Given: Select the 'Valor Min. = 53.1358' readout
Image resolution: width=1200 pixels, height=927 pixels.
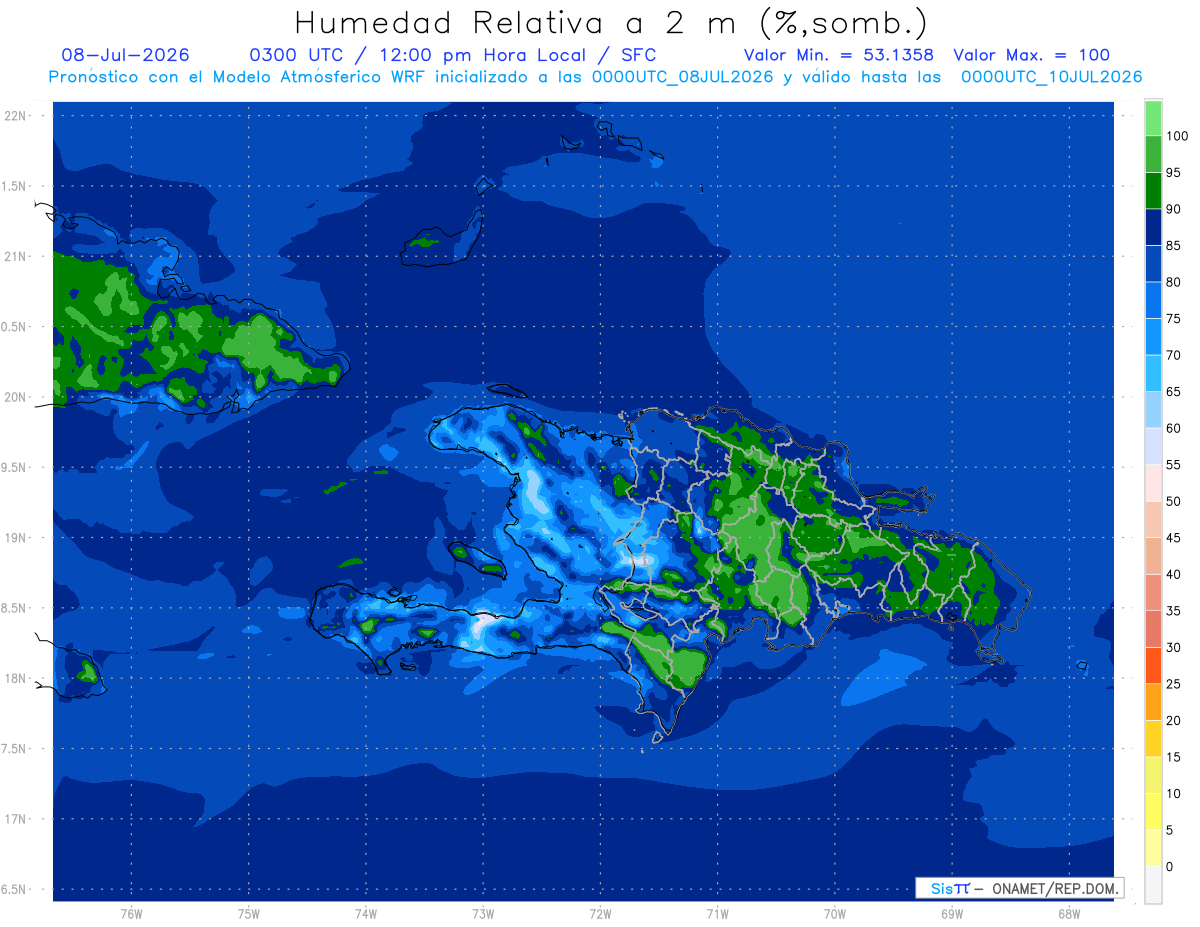Looking at the screenshot, I should pyautogui.click(x=839, y=55).
